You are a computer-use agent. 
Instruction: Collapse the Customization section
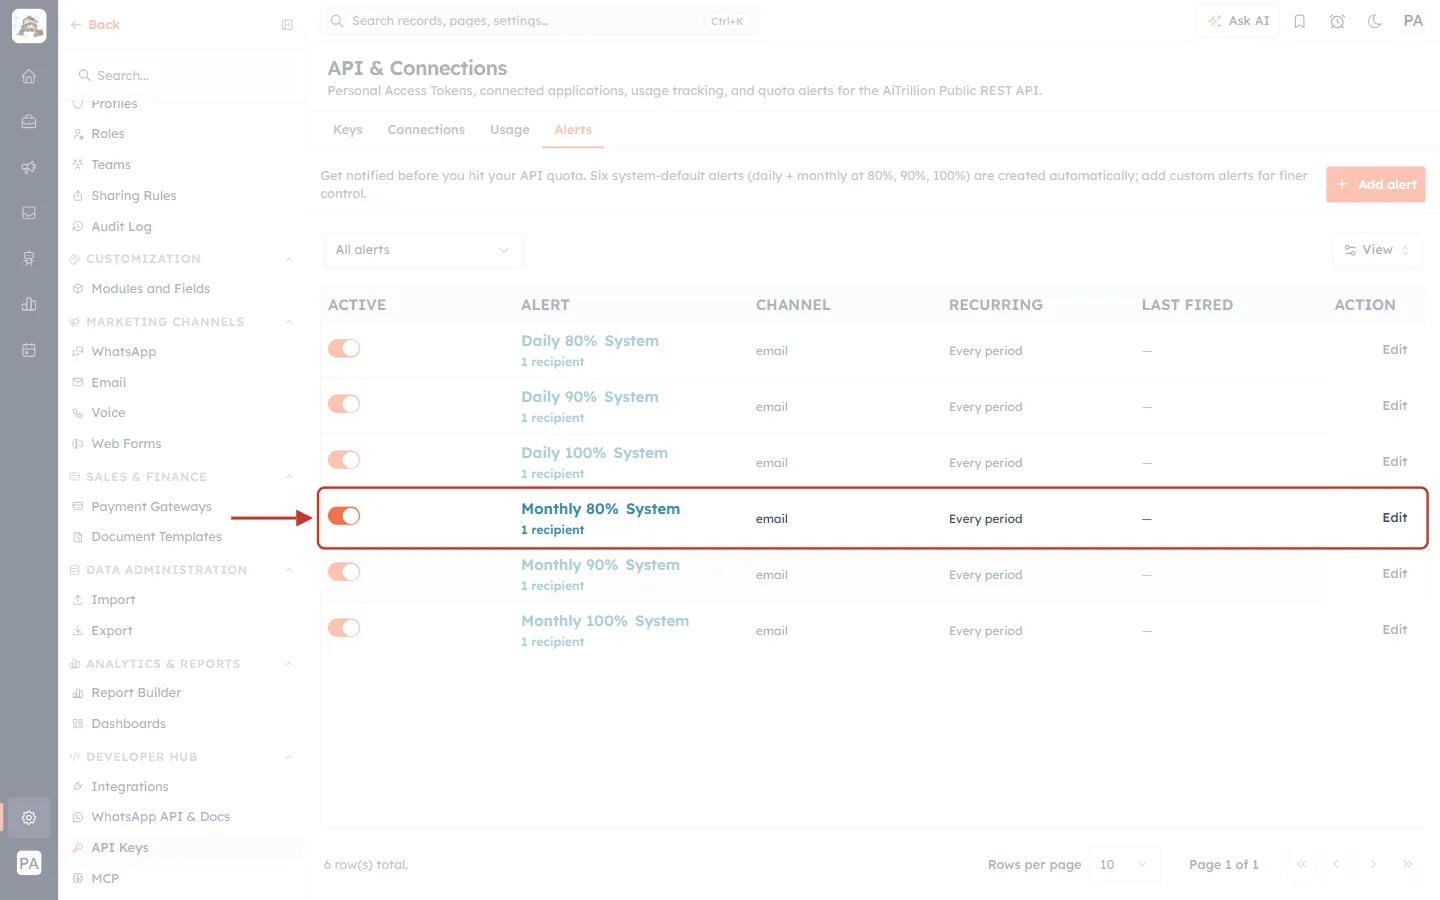(x=289, y=259)
